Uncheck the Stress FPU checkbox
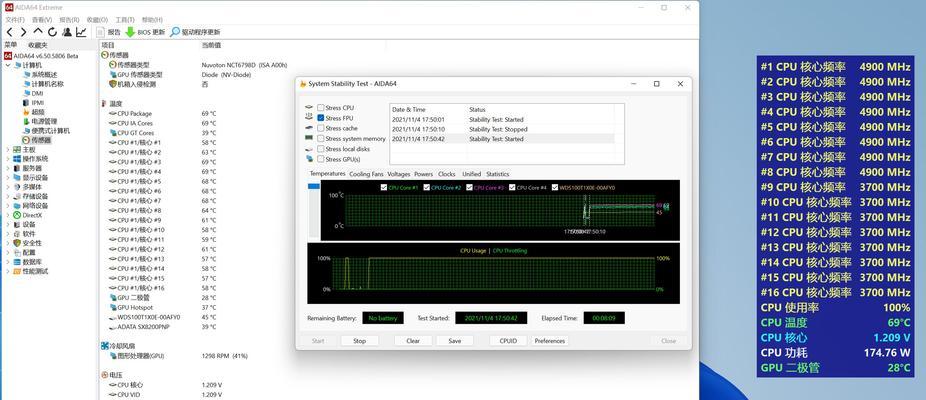This screenshot has height=400, width=926. pos(321,118)
